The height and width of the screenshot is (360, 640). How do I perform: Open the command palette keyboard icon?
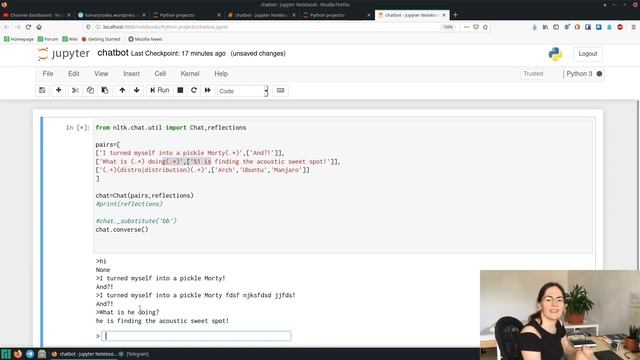280,90
